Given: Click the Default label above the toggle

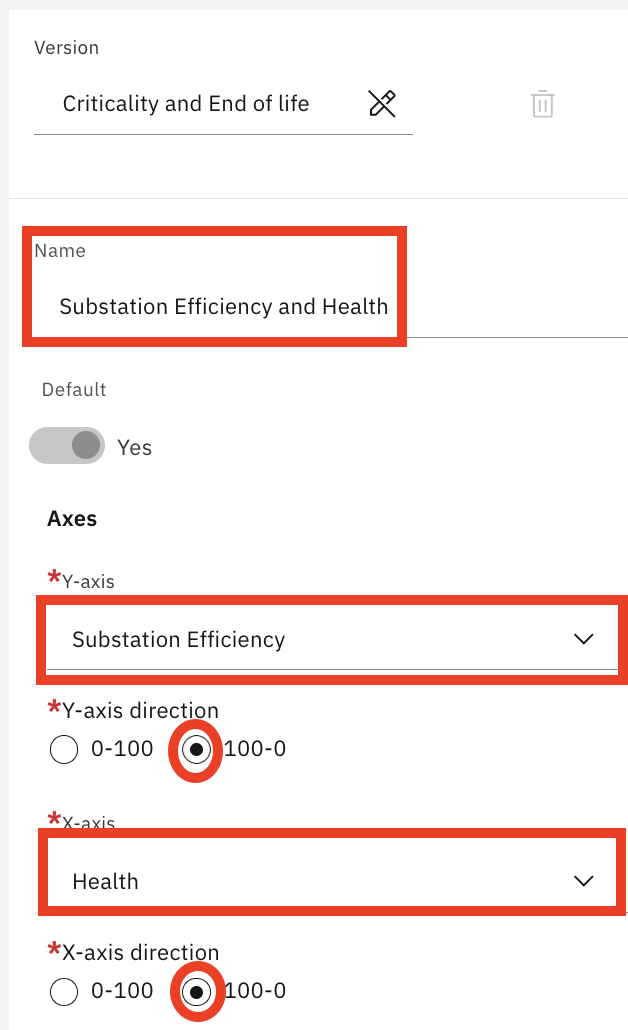Looking at the screenshot, I should pos(74,390).
